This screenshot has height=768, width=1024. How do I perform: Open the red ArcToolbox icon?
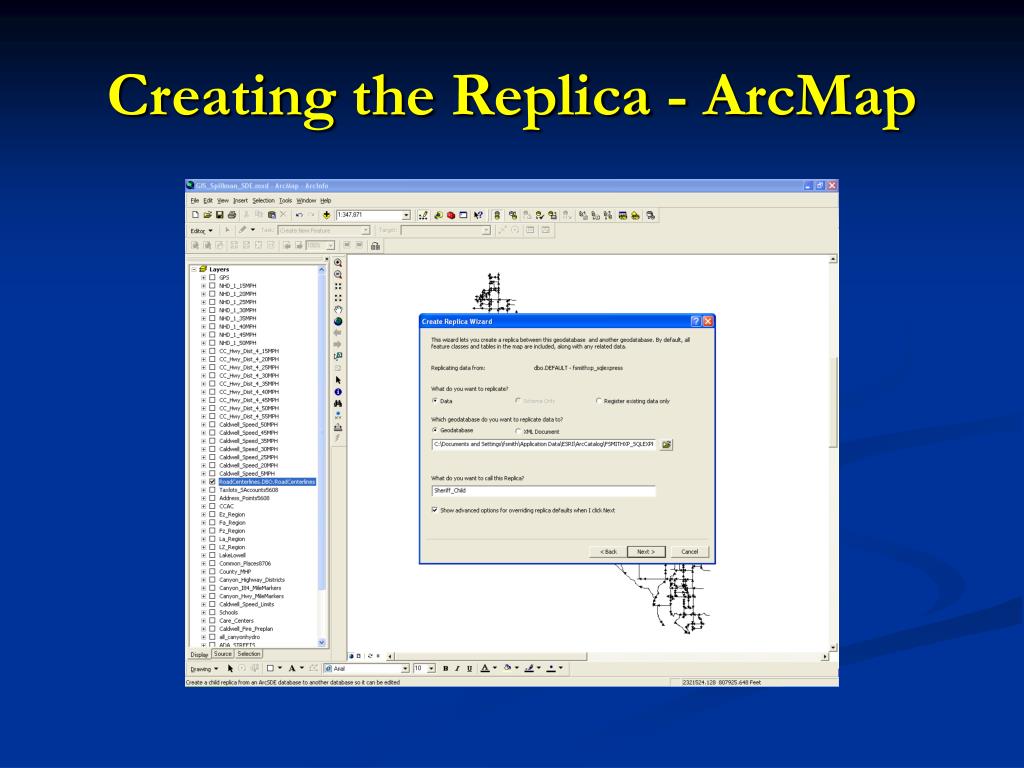coord(451,215)
